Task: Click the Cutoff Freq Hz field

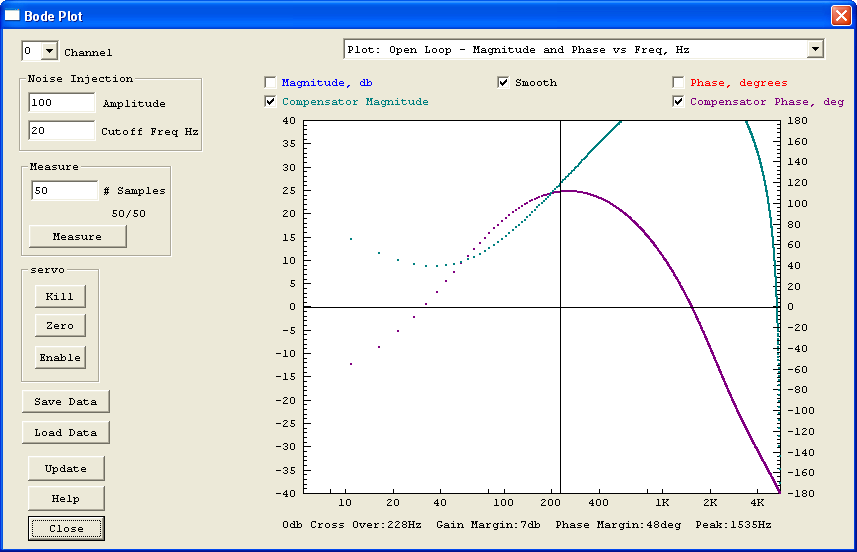Action: point(61,131)
